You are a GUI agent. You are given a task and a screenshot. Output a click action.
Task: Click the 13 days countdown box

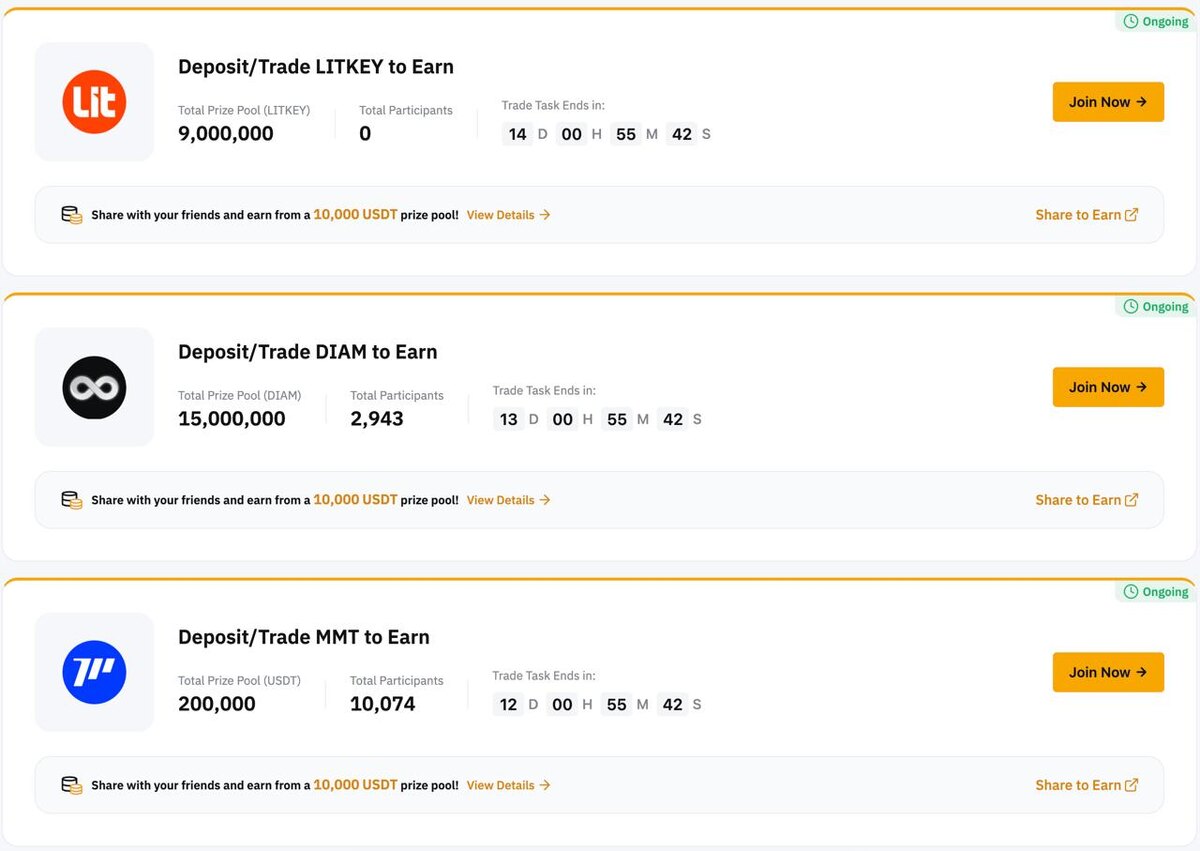(x=509, y=419)
